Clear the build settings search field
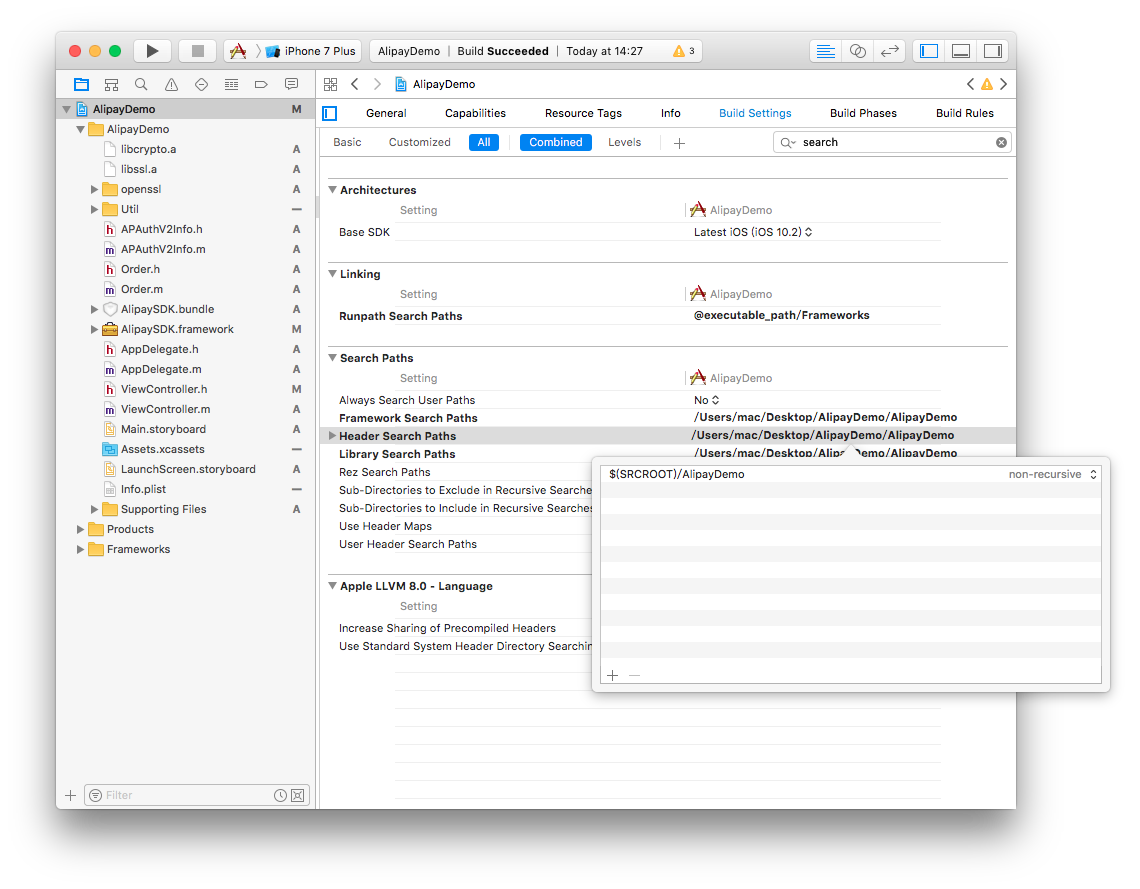1140x889 pixels. coord(1001,142)
